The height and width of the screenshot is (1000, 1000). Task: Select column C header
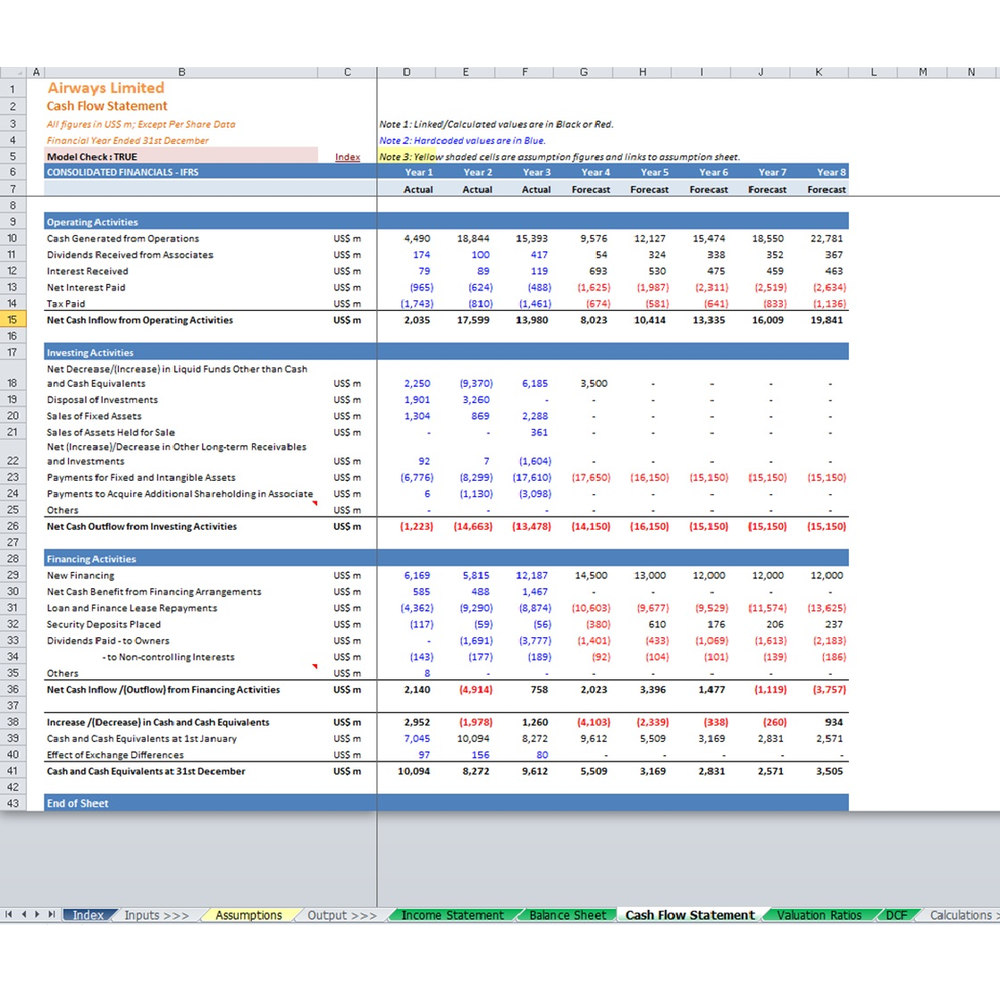coord(347,72)
